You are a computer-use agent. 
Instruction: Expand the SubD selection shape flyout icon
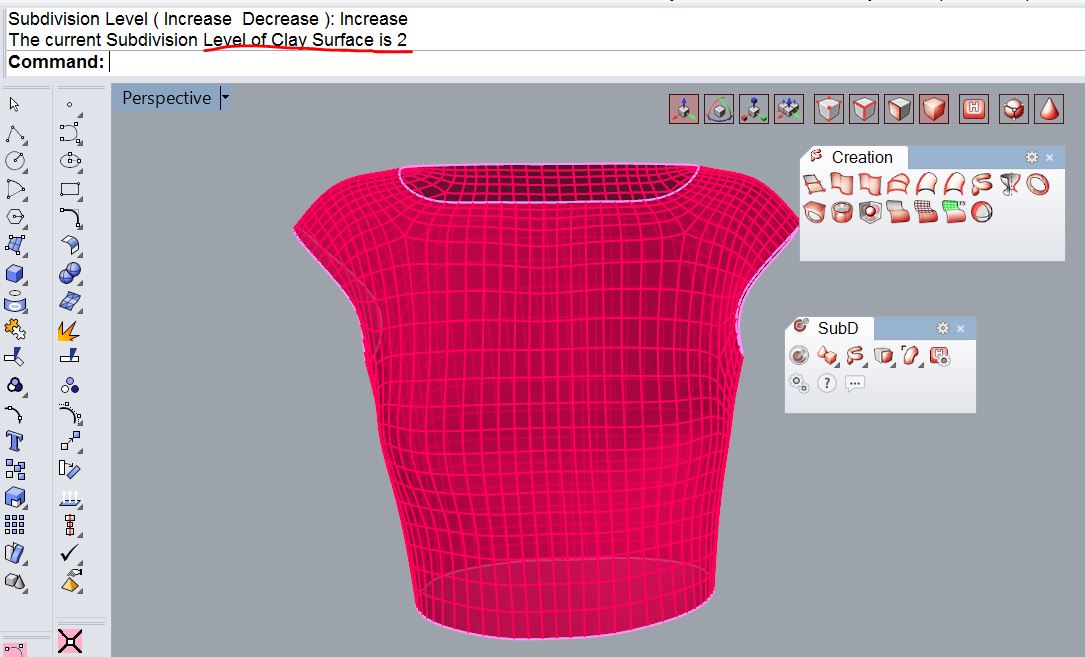tap(911, 356)
